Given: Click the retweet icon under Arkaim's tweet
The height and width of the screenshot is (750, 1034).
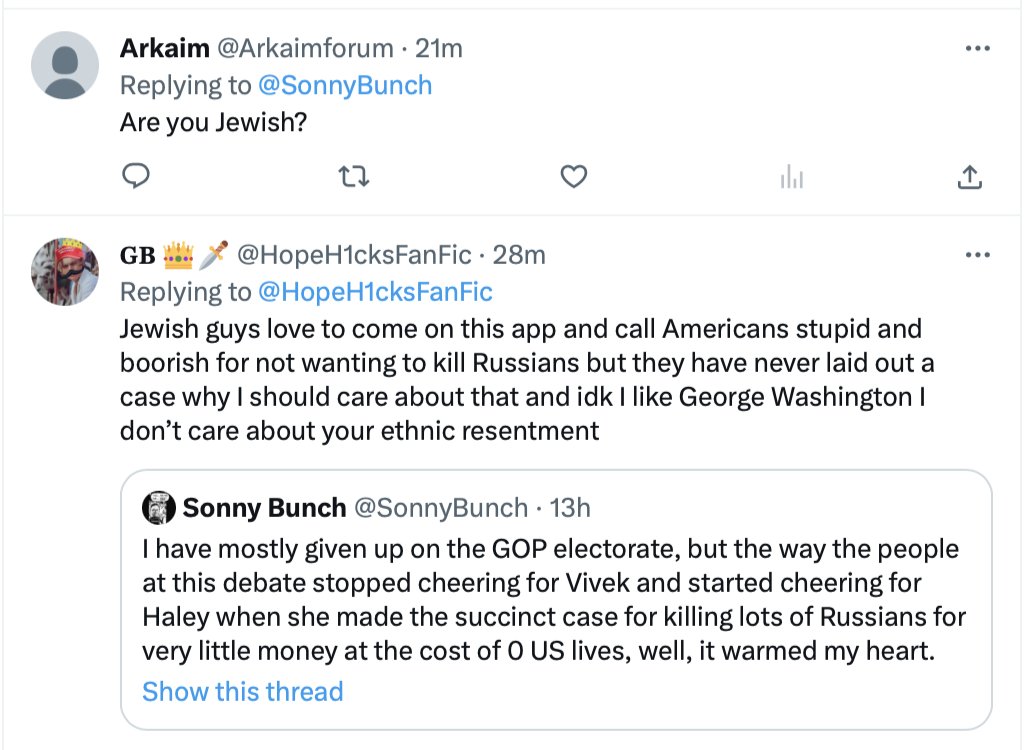Looking at the screenshot, I should click(x=354, y=177).
